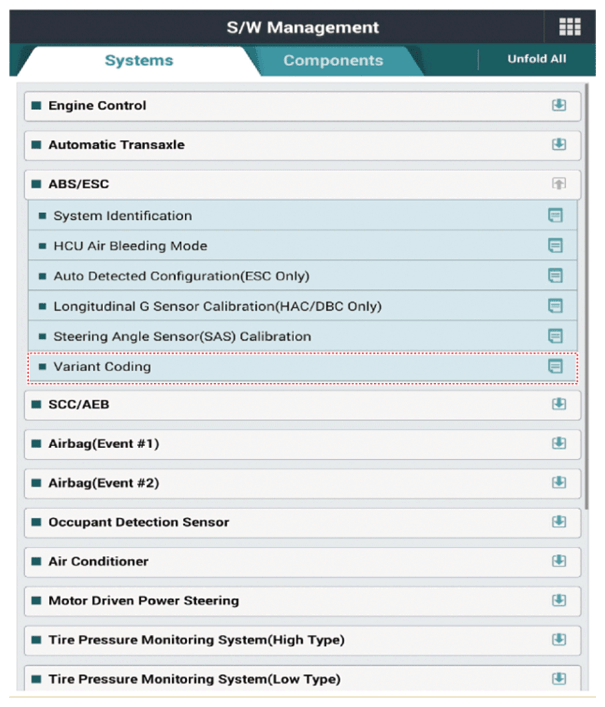Open the grid menu icon in header
Viewport: 605px width, 707px height.
click(569, 27)
